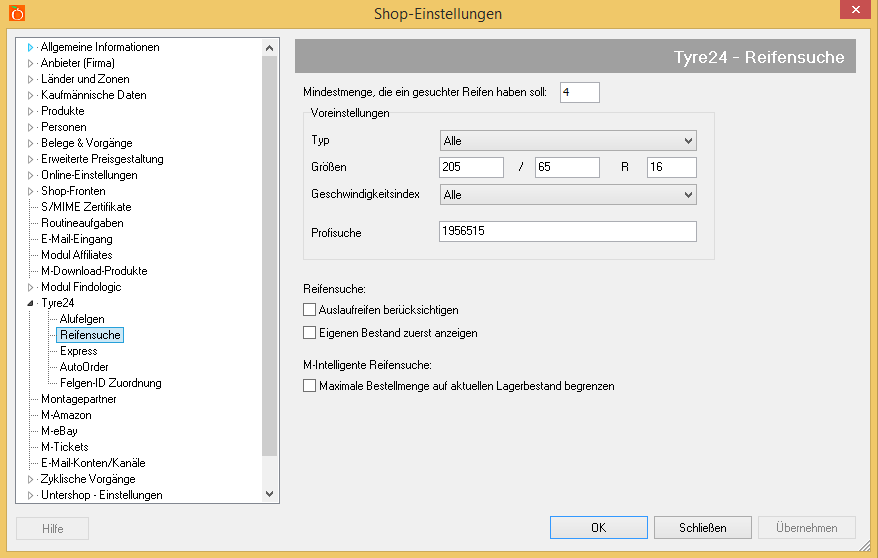Collapse the Tyre24 tree node

(x=31, y=303)
